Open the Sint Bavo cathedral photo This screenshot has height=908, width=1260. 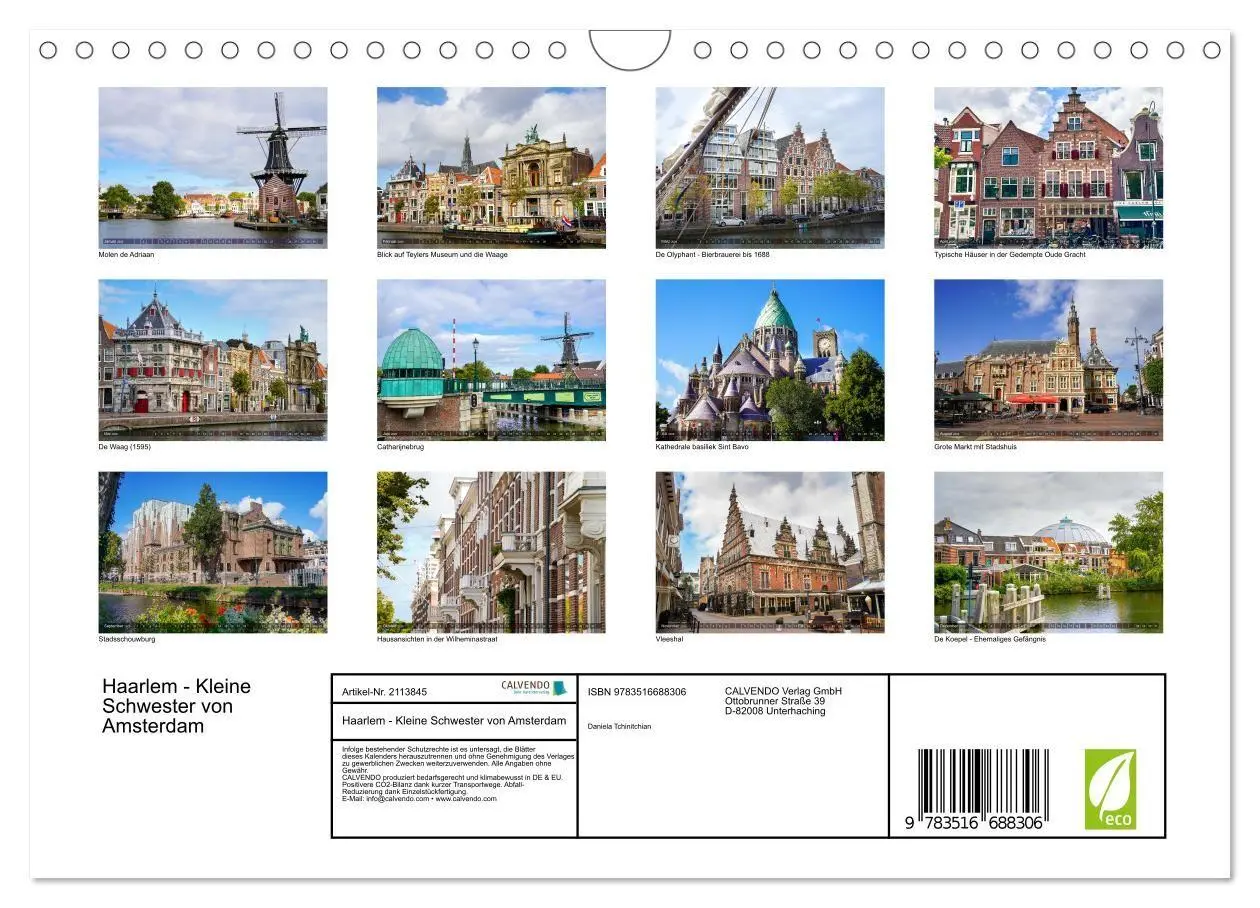tap(770, 360)
